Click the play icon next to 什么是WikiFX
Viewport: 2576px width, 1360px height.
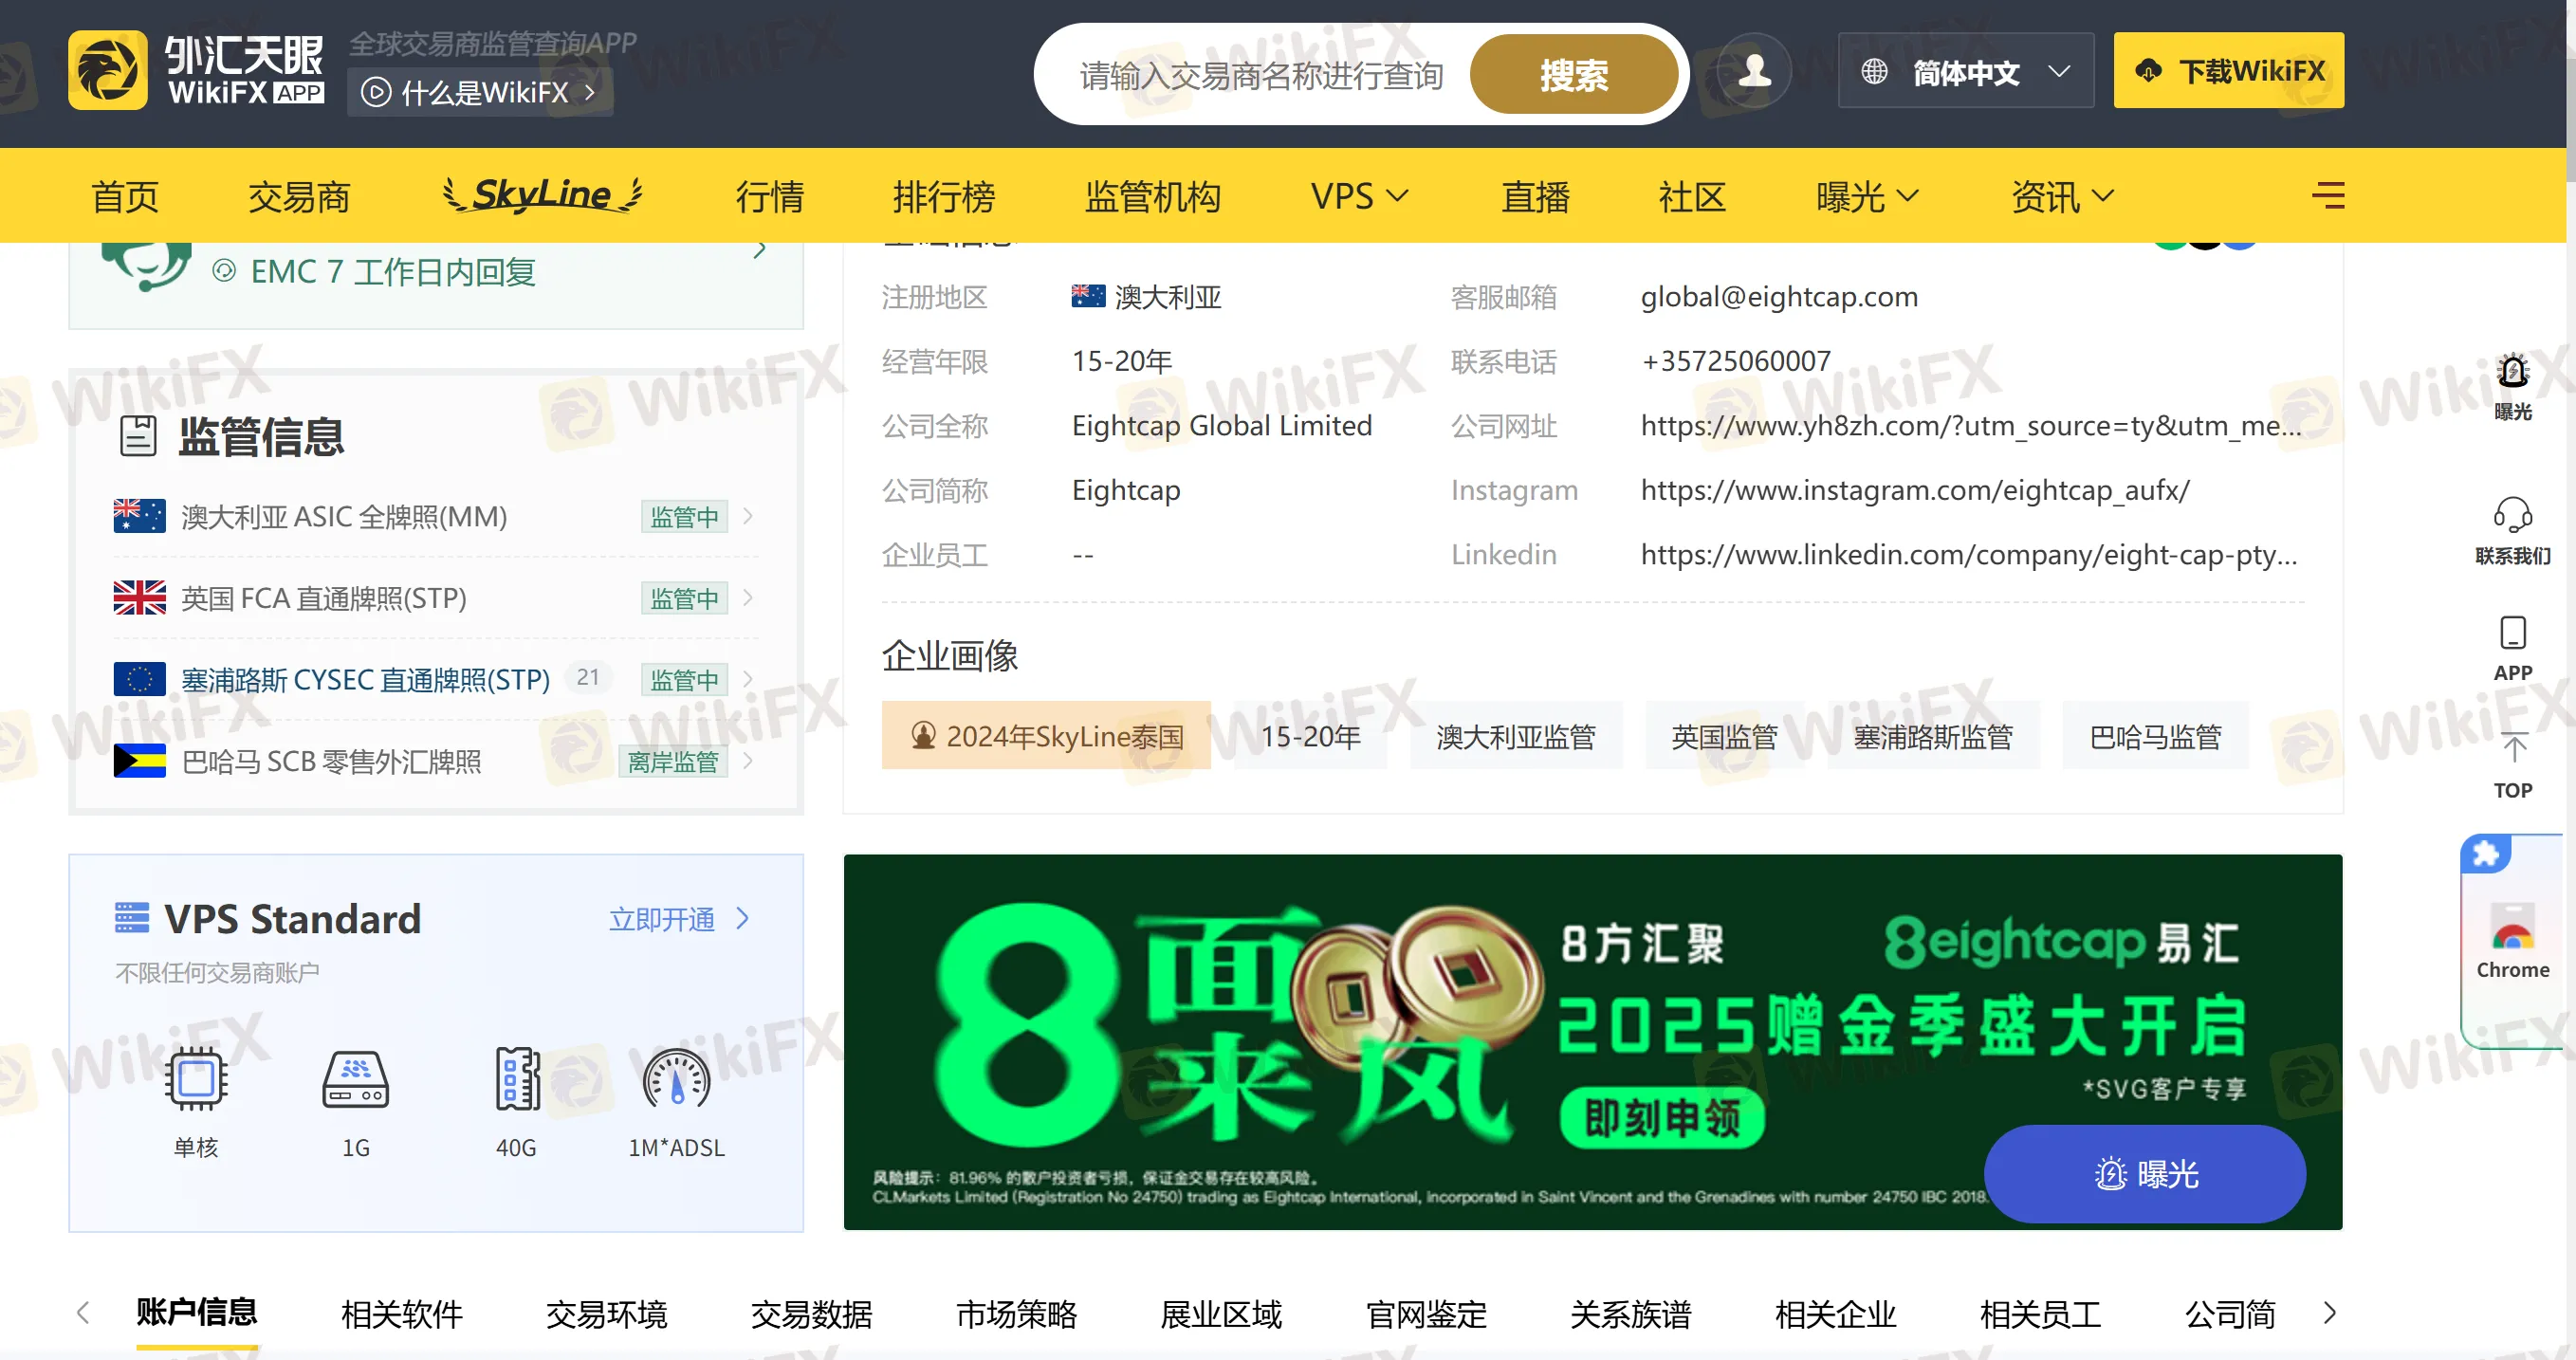pos(375,93)
